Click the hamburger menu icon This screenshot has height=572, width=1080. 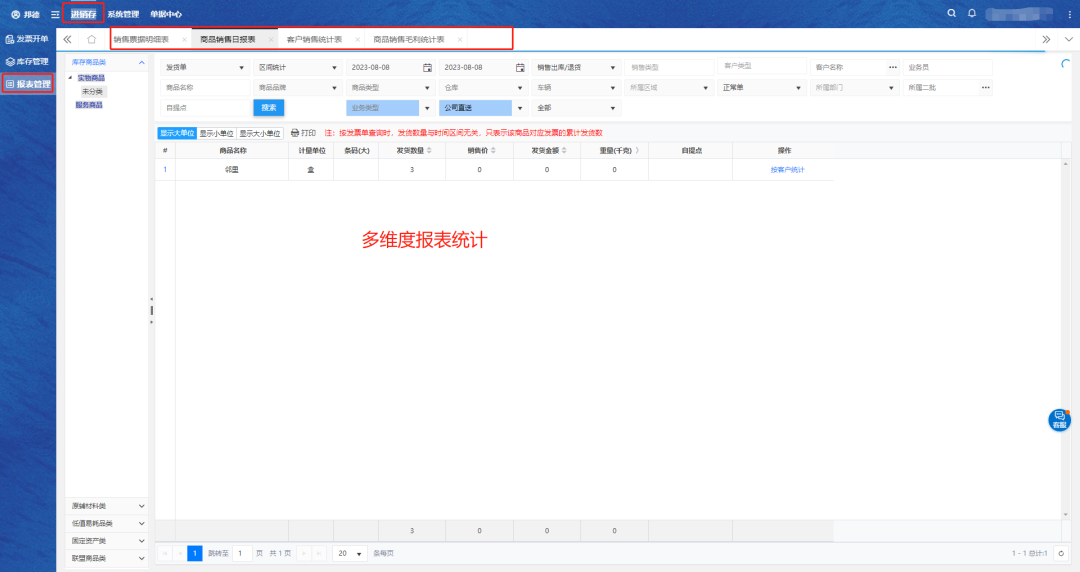tap(55, 14)
